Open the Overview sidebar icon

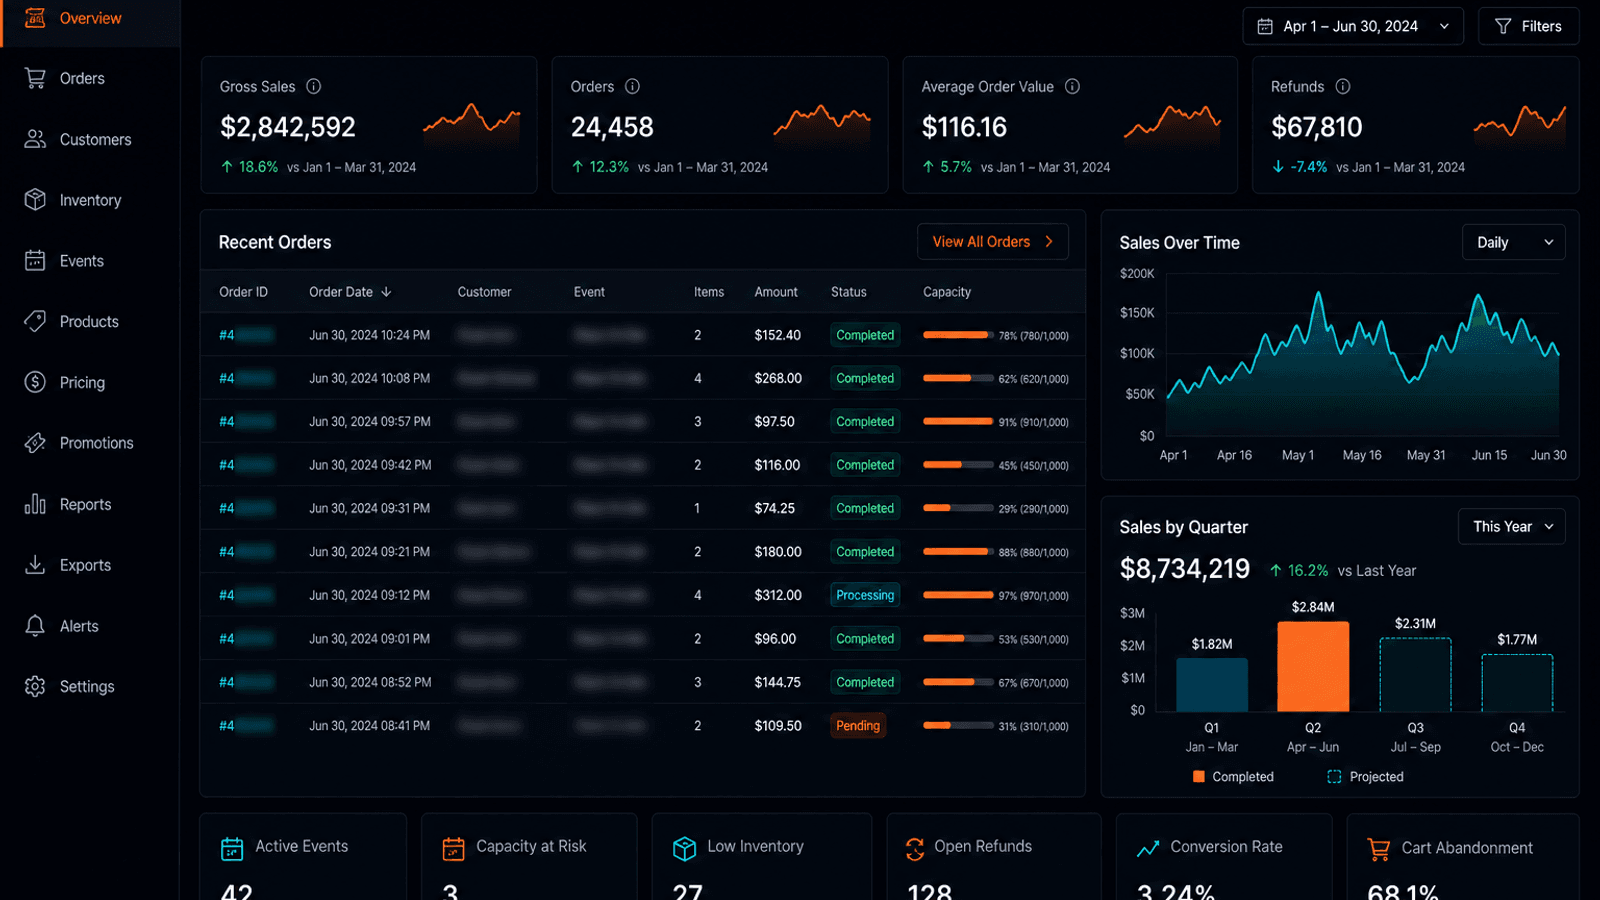(35, 18)
